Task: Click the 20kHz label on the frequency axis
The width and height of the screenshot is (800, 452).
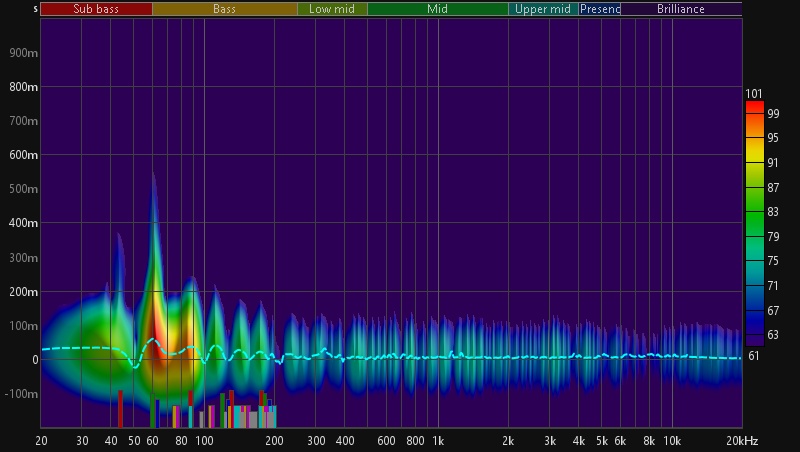Action: click(742, 441)
